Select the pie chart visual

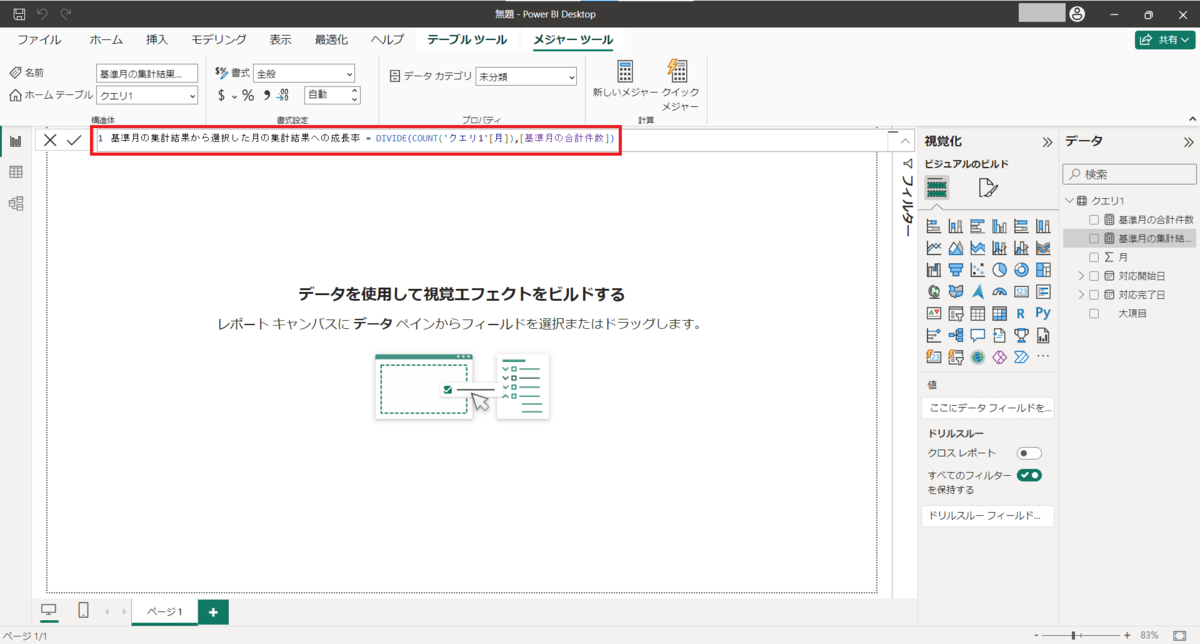pos(999,270)
